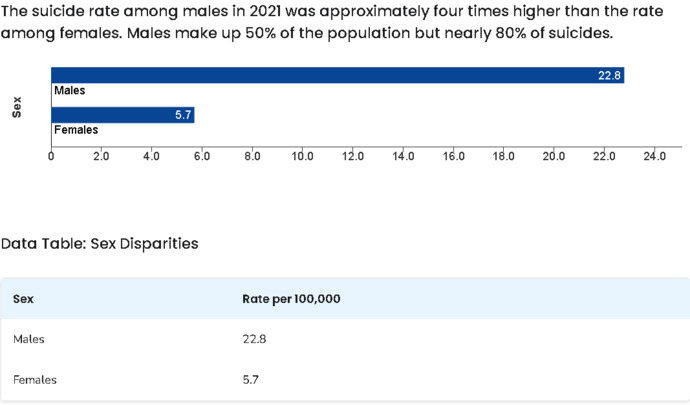
Task: Select the Females row in data table
Action: (x=345, y=379)
